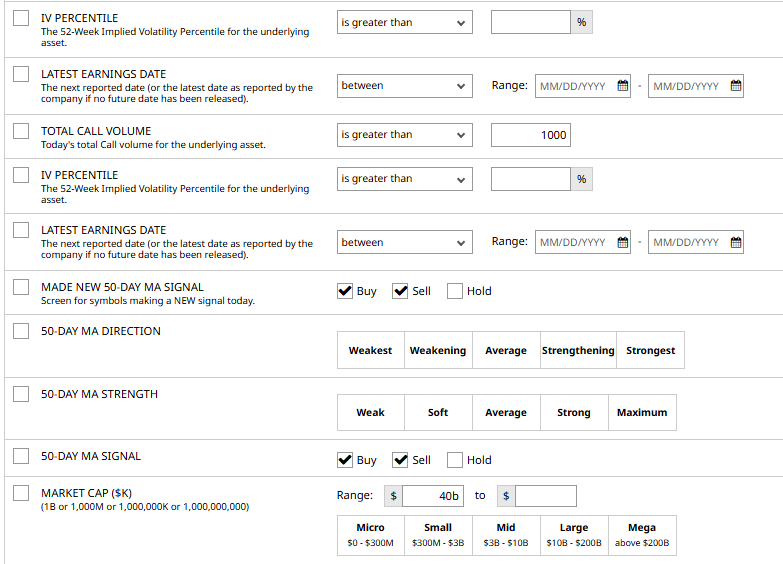Open end date calendar in lower Latest Earnings Date row
The width and height of the screenshot is (783, 564).
coord(736,242)
